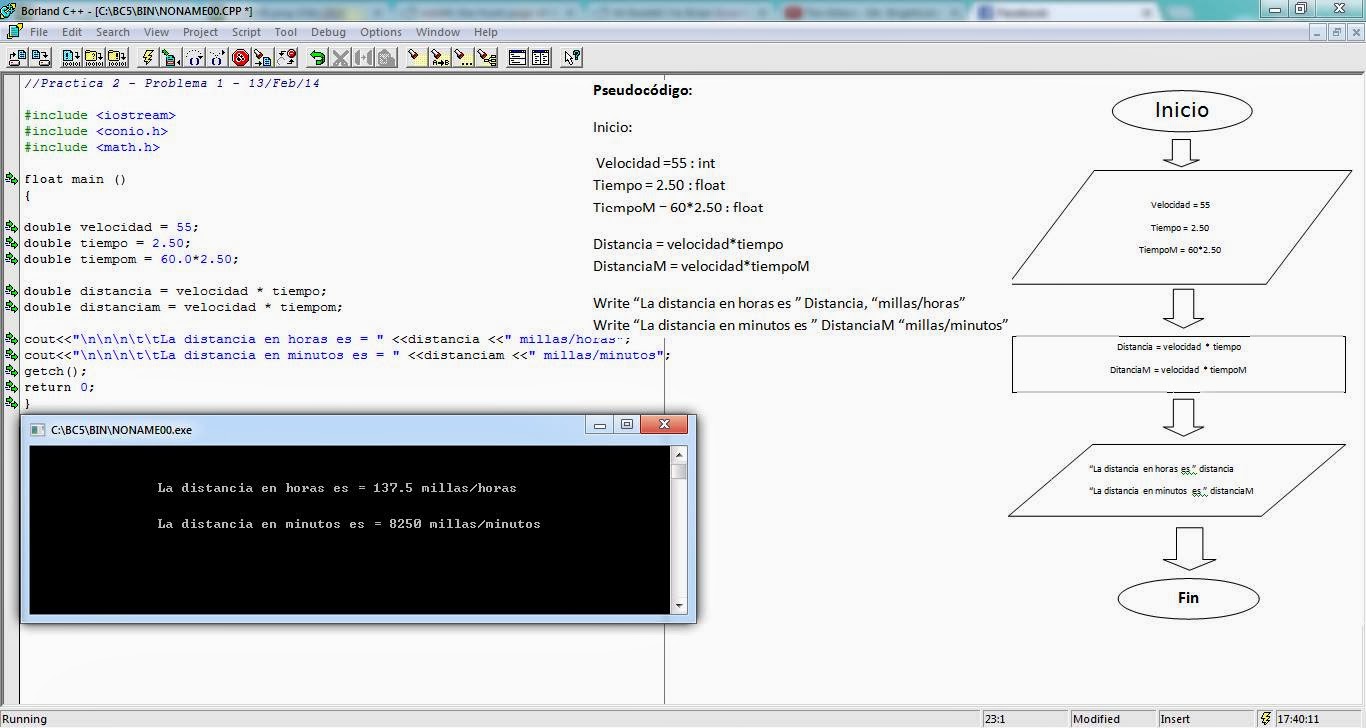
Task: Click the clock showing 17:40:11
Action: 1300,718
